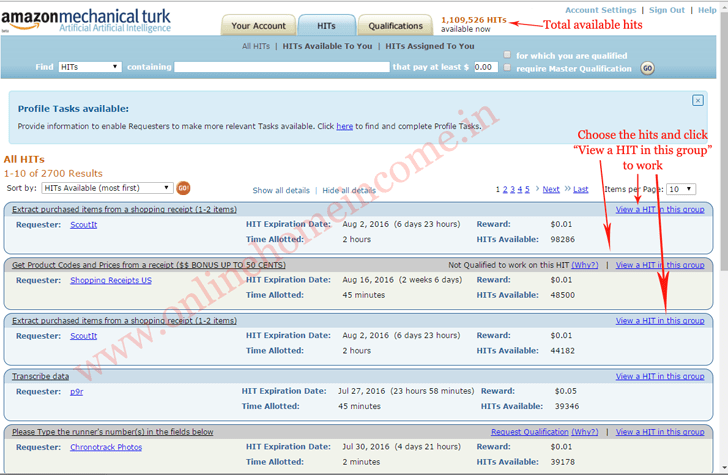Click Hide all details
728x475 pixels.
tap(349, 190)
